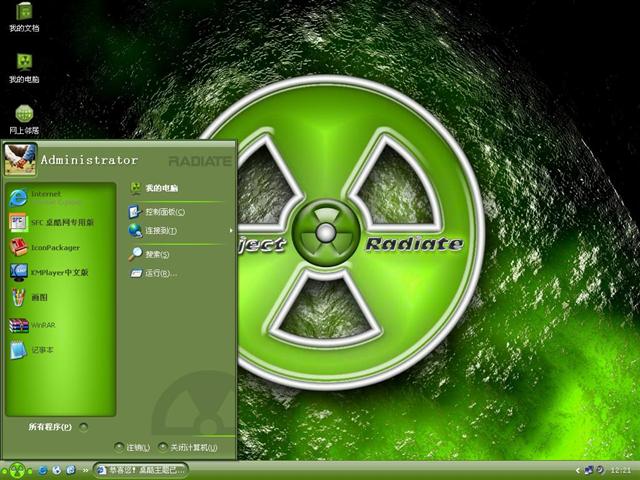Screen dimensions: 640x480
Task: Click the Administrator user name text
Action: click(x=89, y=160)
